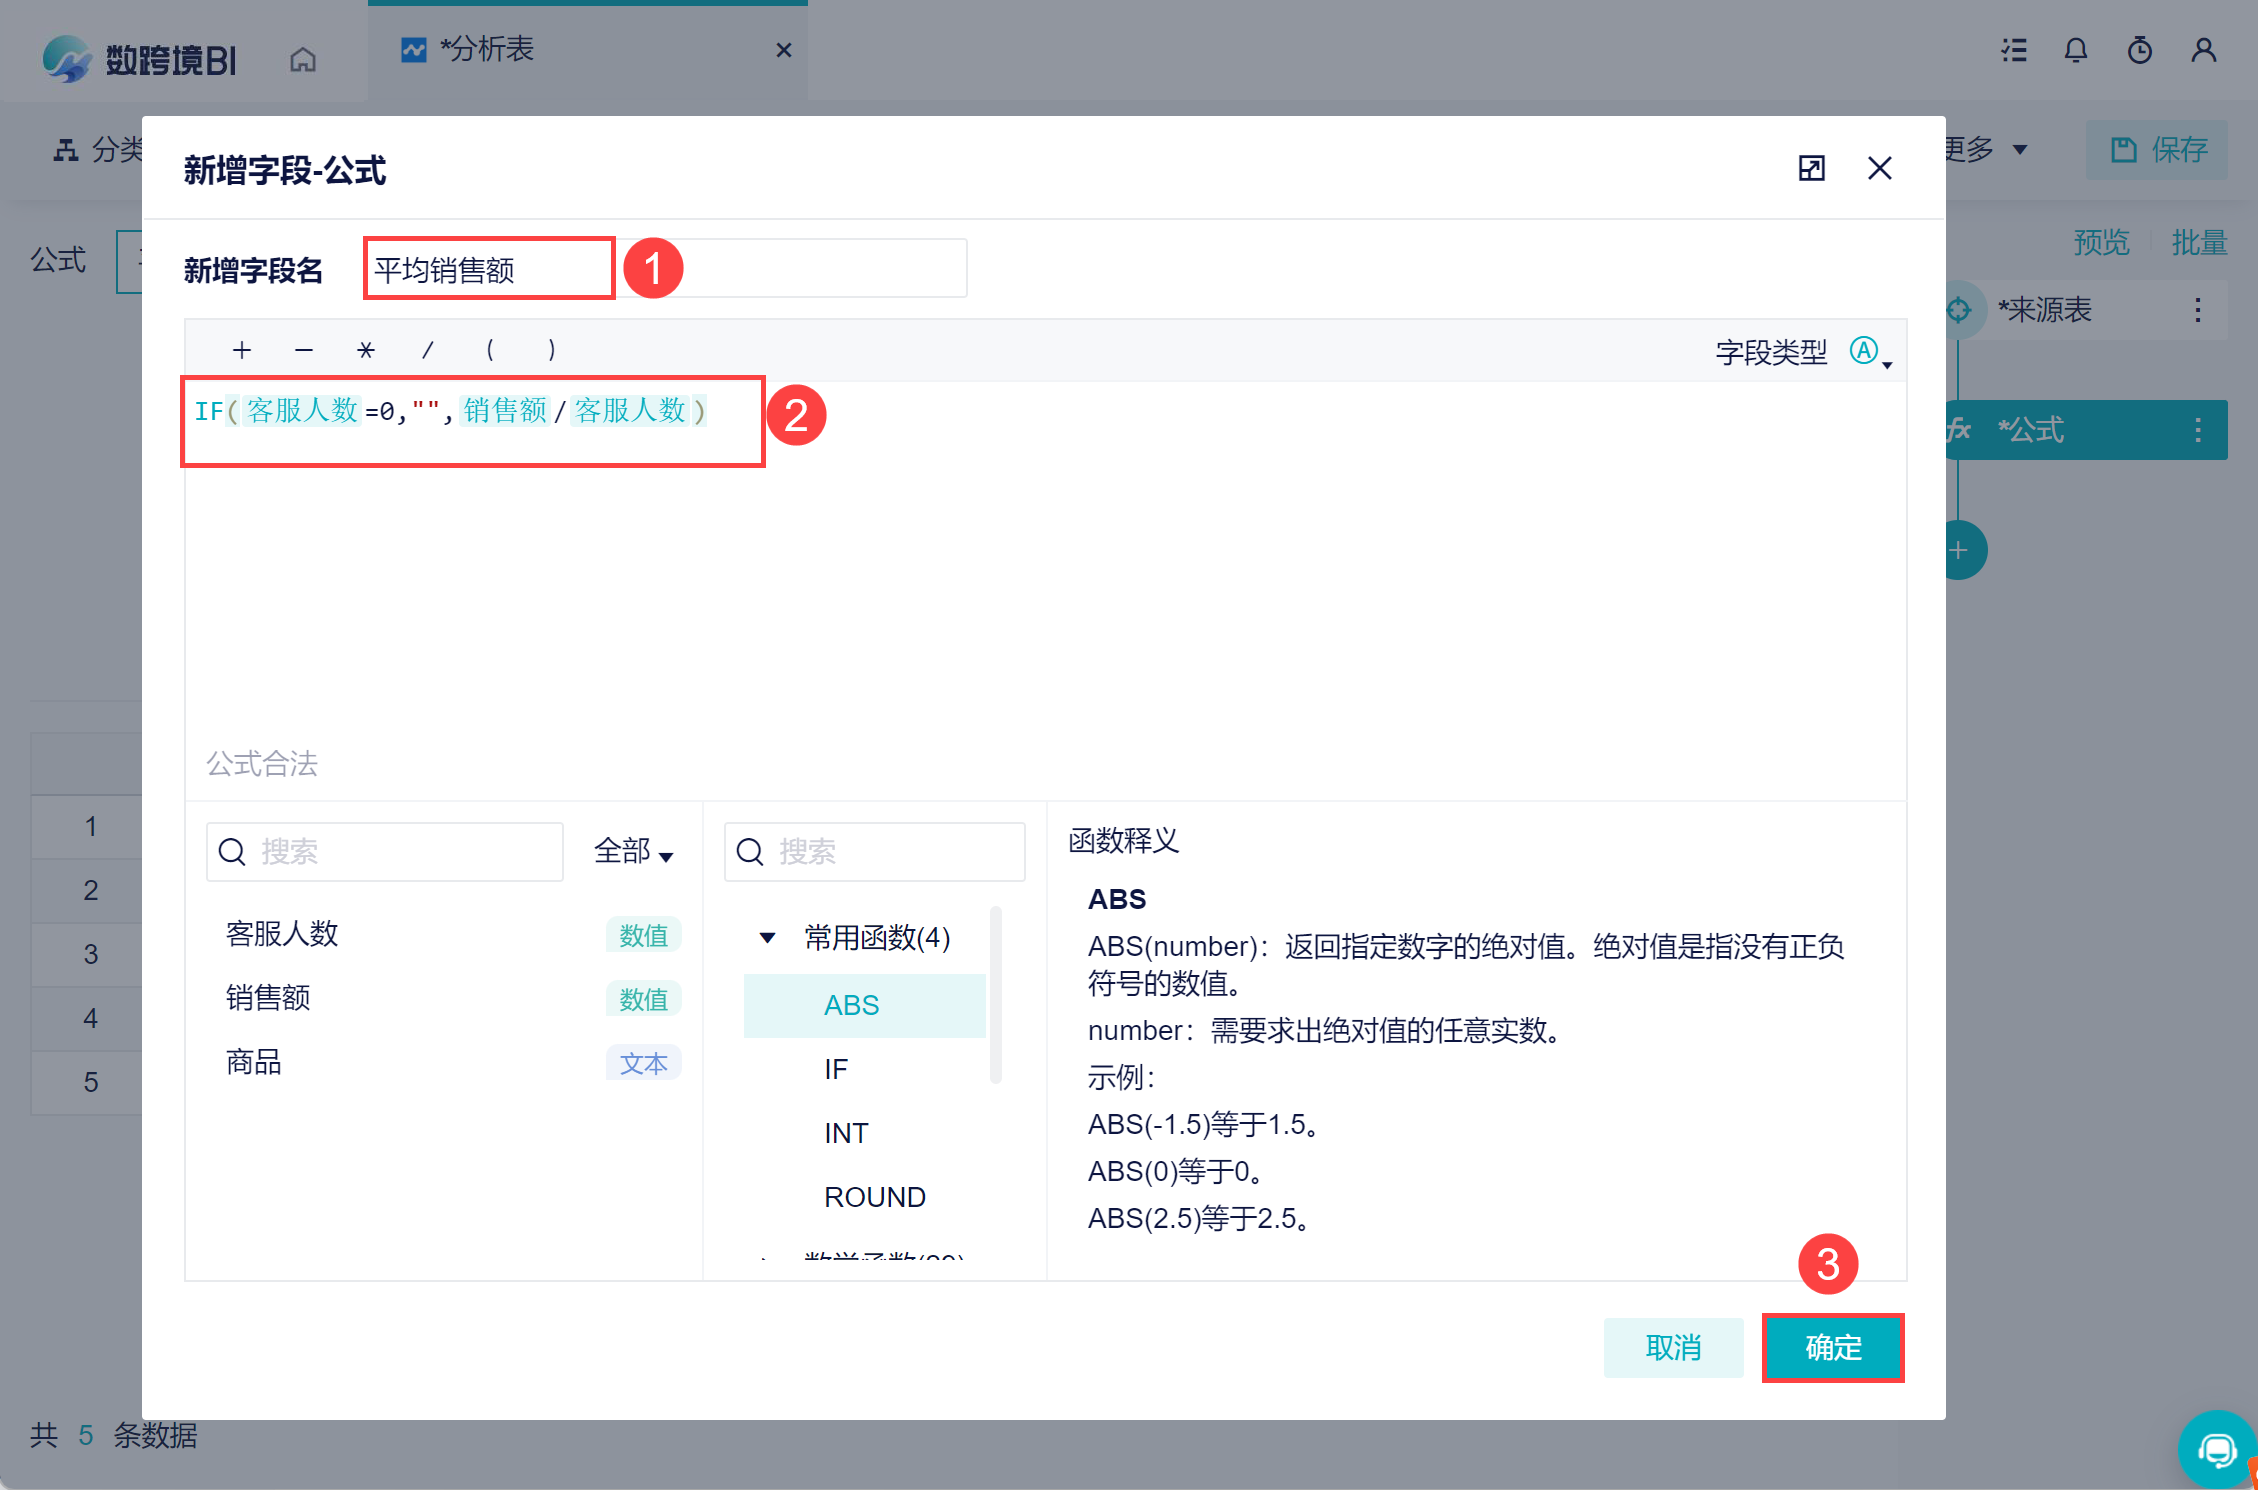Insert the plus operator in formula
Screen dimensions: 2258x1490
(x=241, y=350)
